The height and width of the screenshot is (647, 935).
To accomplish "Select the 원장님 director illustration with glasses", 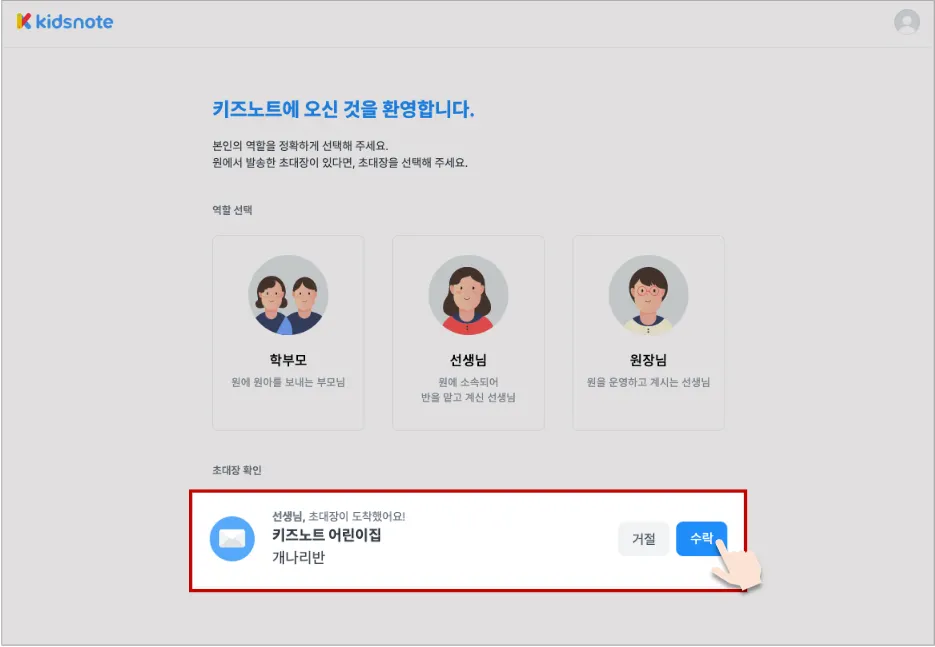I will click(x=648, y=295).
